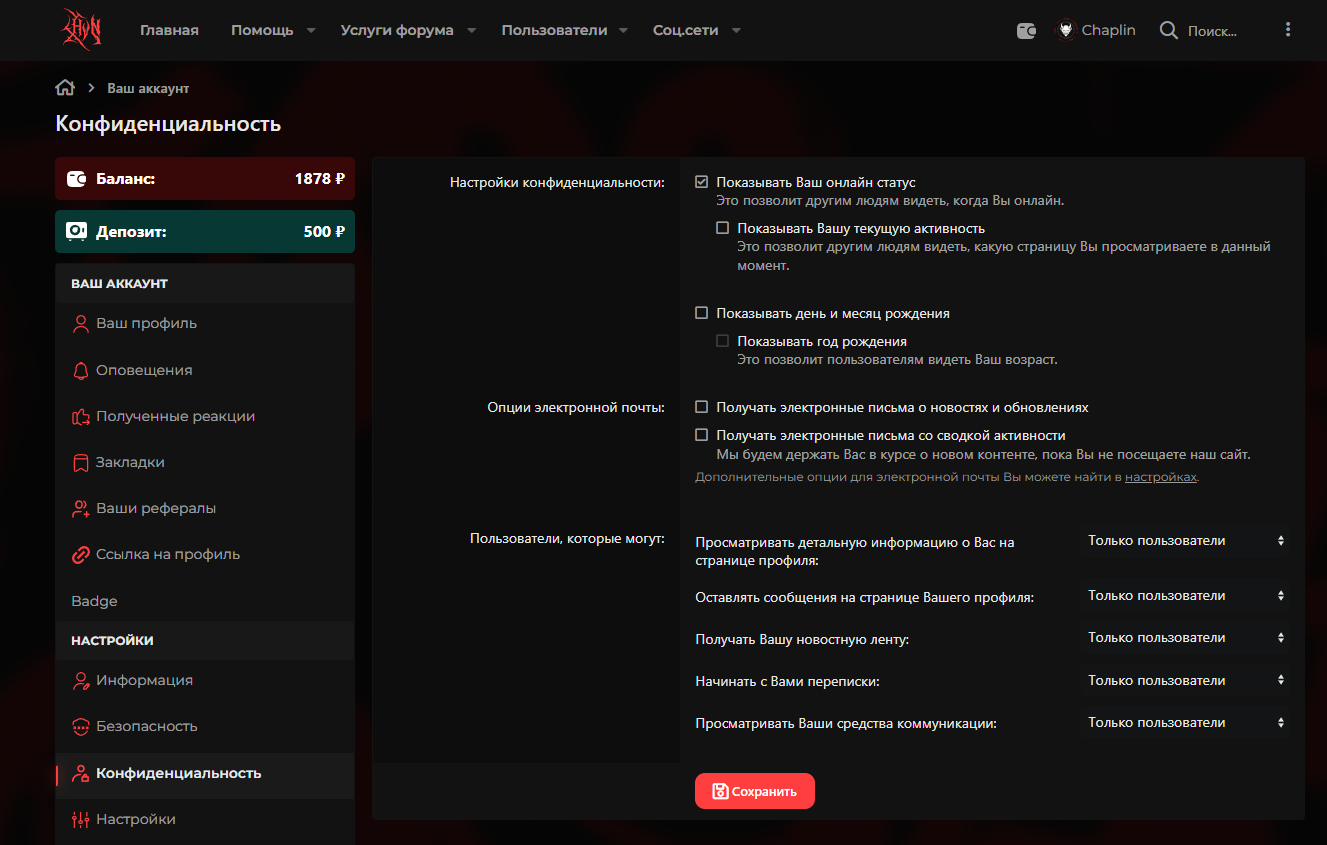Viewport: 1327px width, 845px height.
Task: Click the Ваш профиль person icon
Action: (81, 324)
